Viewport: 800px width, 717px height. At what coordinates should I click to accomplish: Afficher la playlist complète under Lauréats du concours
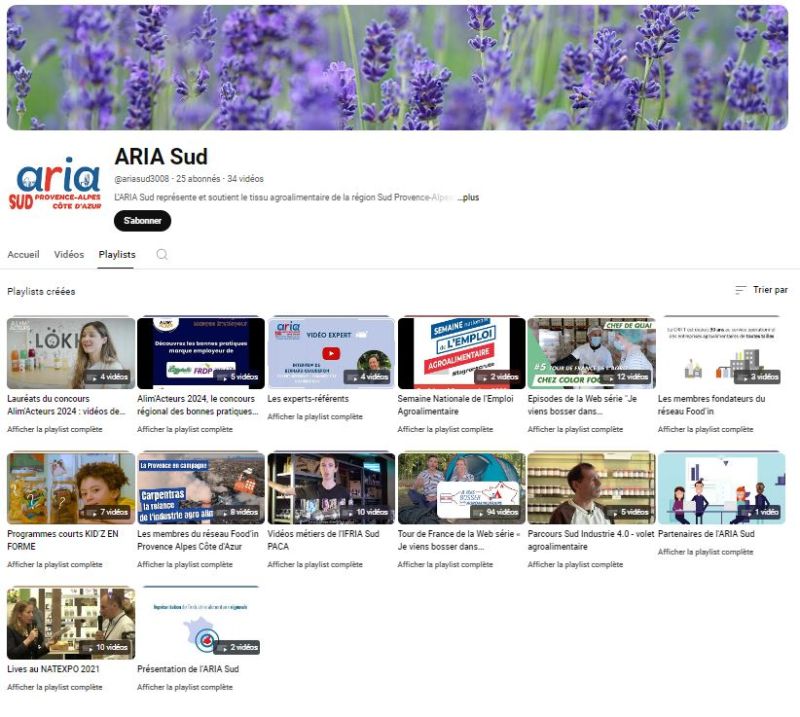coord(55,429)
